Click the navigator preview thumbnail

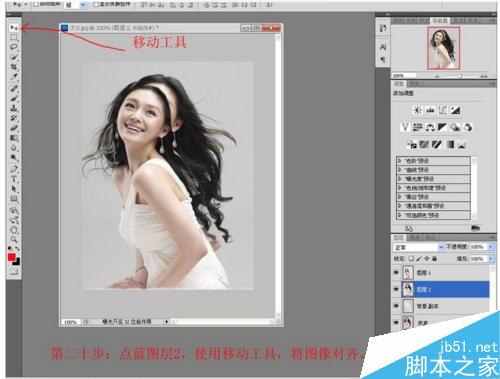pyautogui.click(x=444, y=48)
